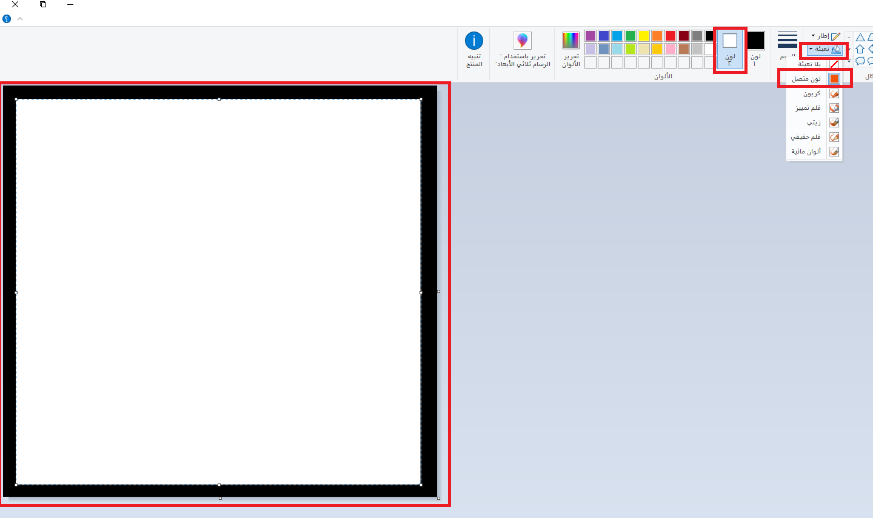This screenshot has height=518, width=873.
Task: Select the Rounded callout shape
Action: [x=860, y=61]
